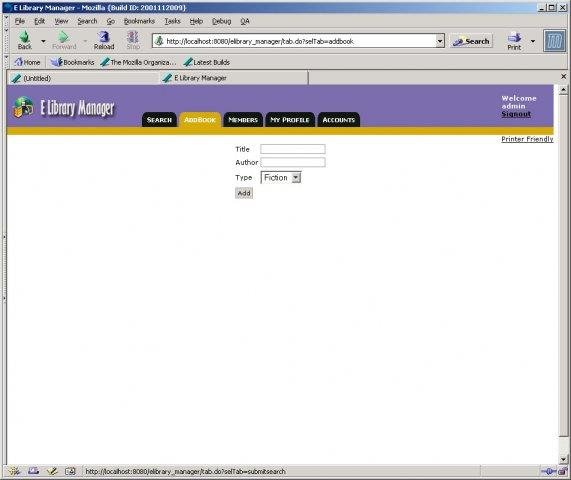Go to the Search page tab
Screen dimensions: 571x480
click(159, 119)
